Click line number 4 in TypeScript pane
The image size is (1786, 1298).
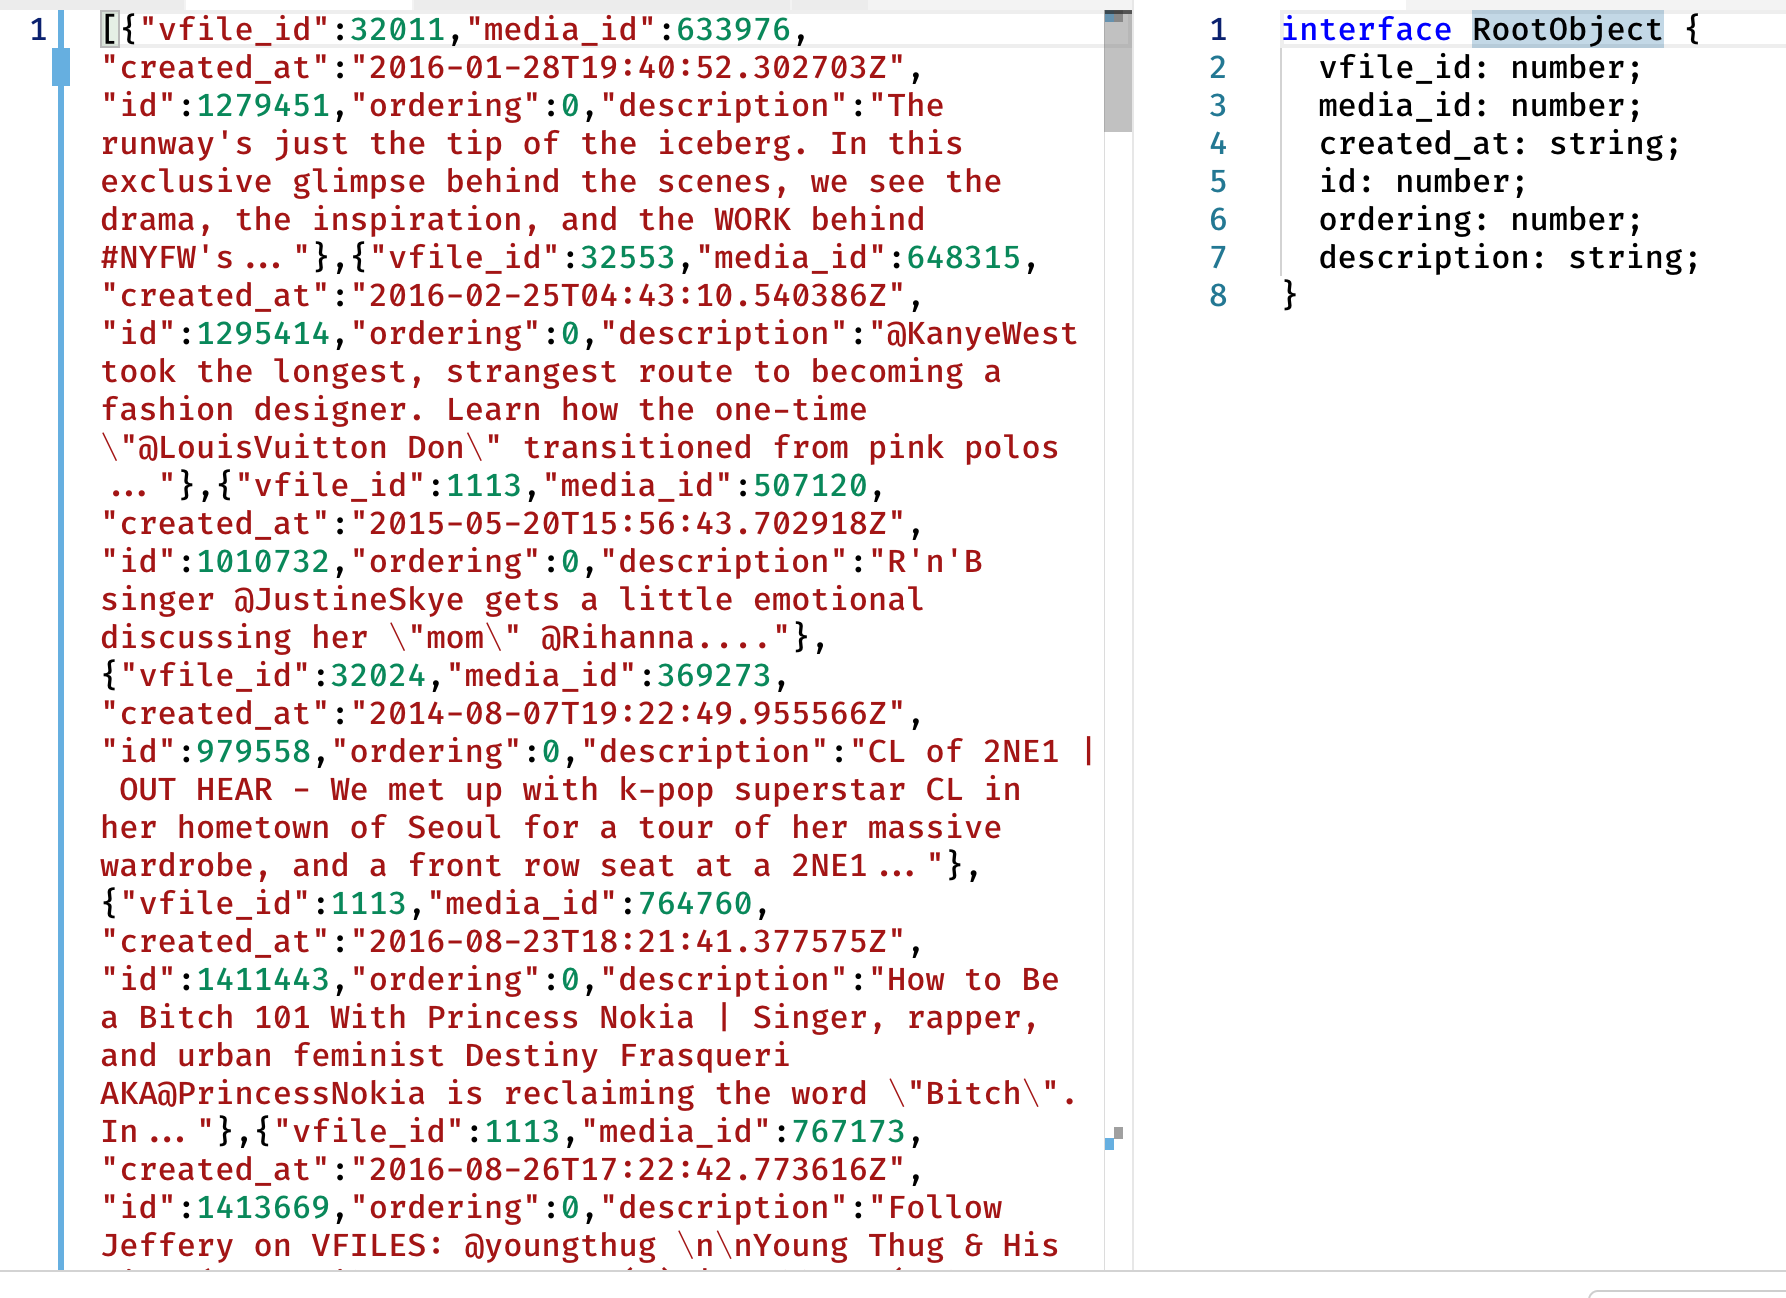click(x=1217, y=144)
